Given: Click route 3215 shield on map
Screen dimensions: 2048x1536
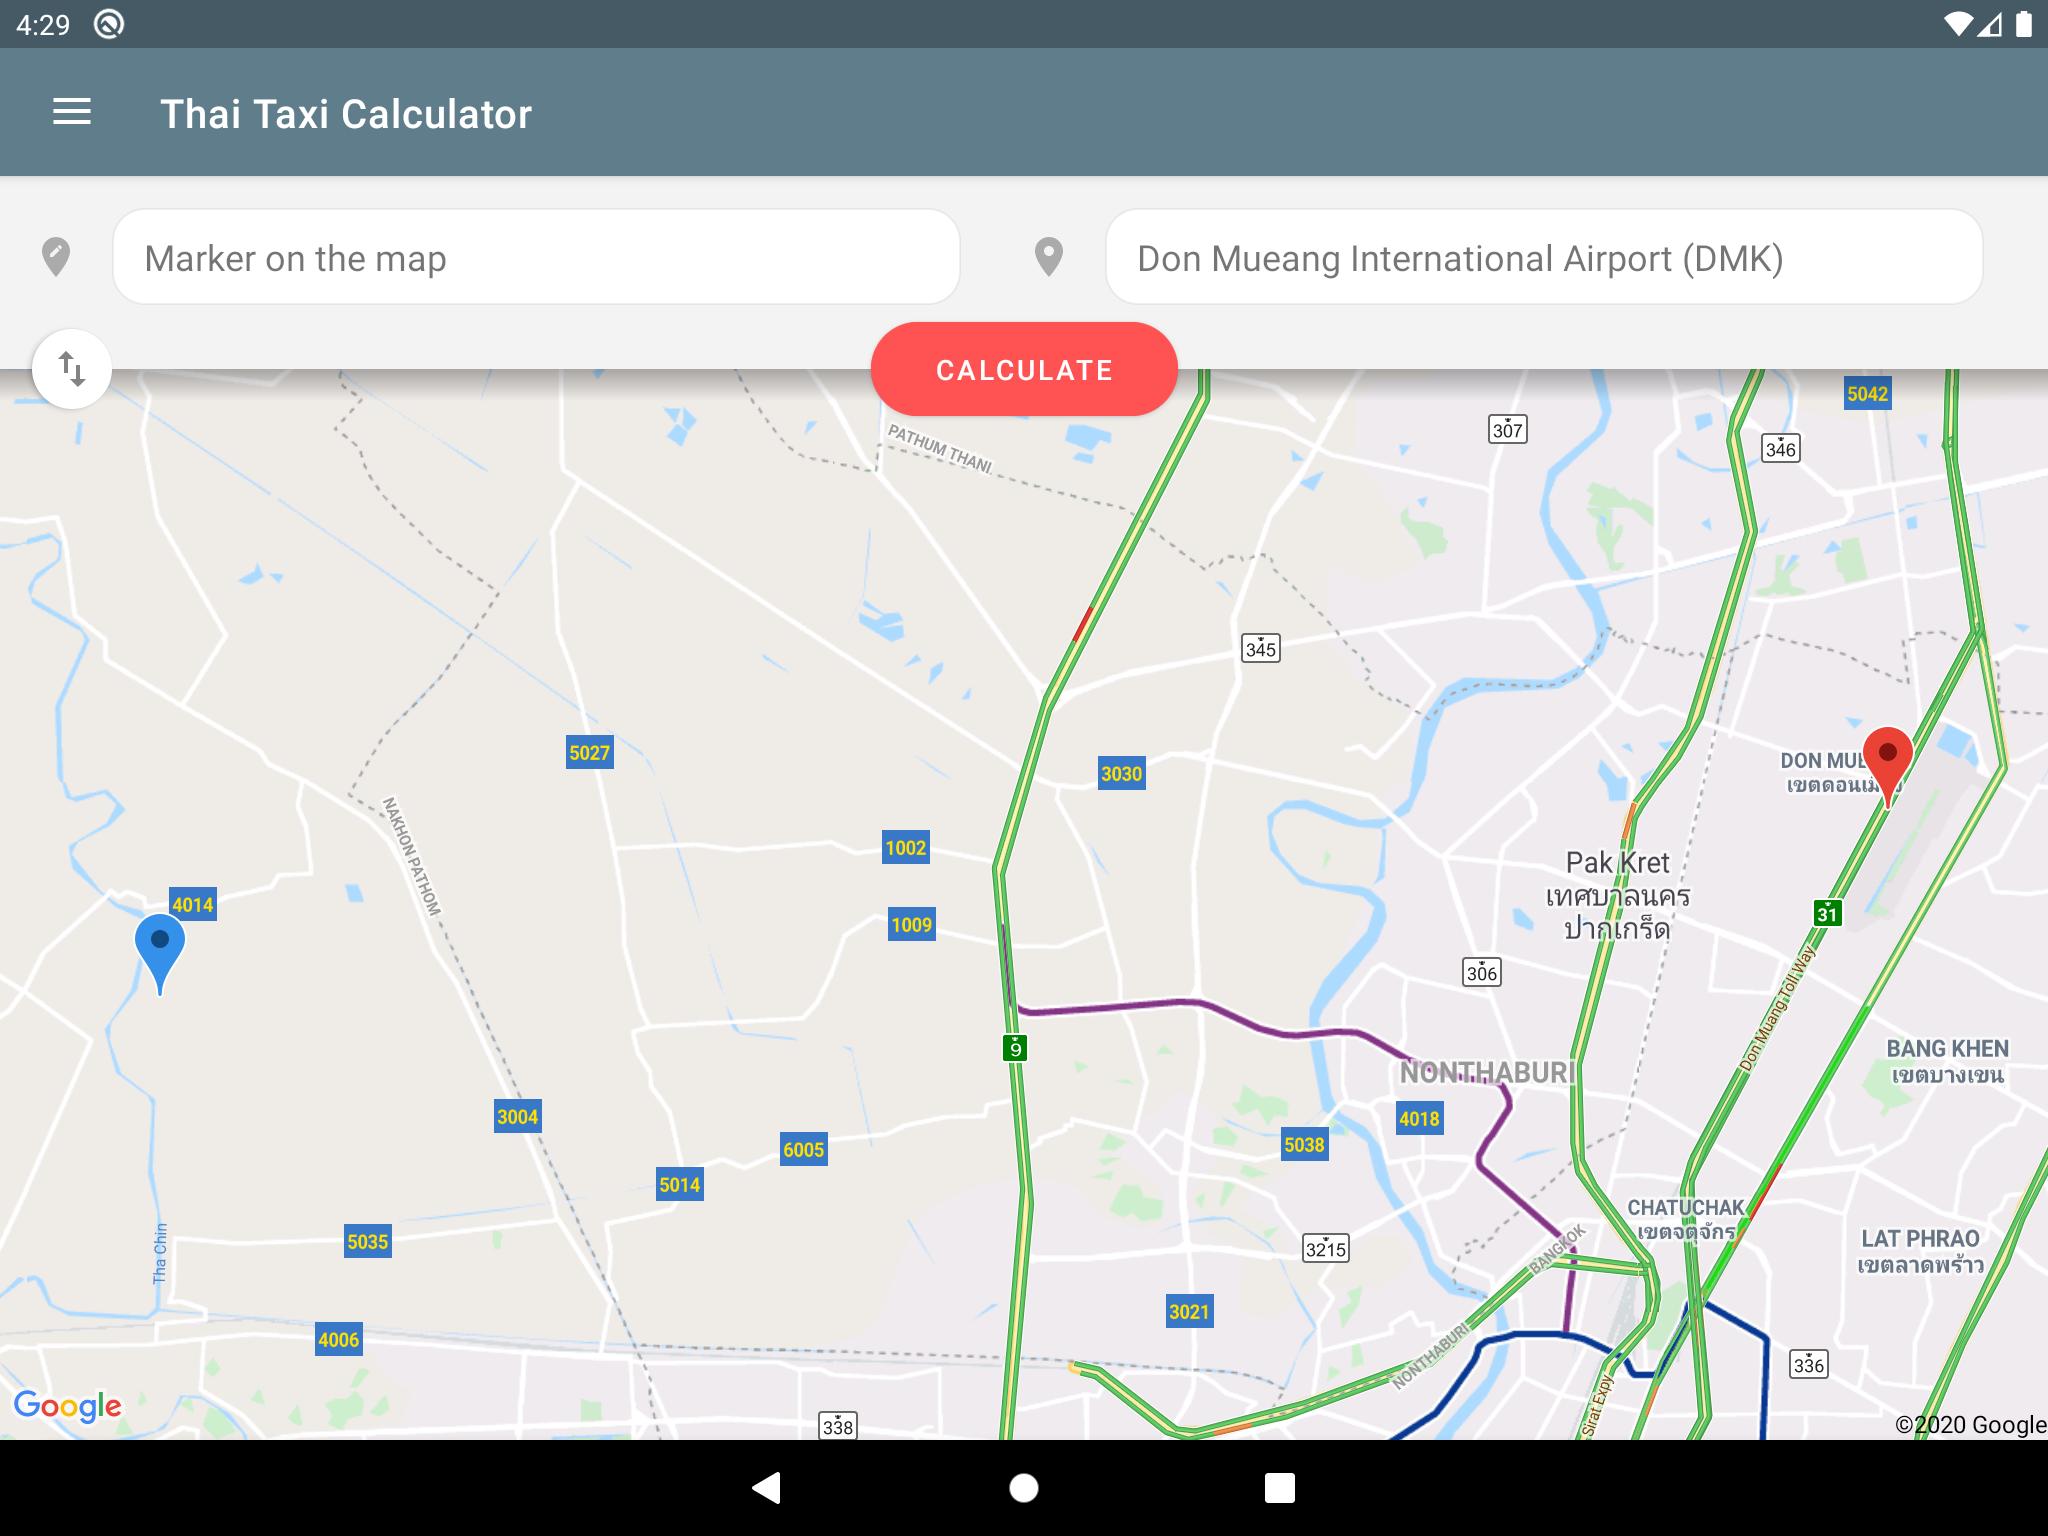Looking at the screenshot, I should [1326, 1248].
